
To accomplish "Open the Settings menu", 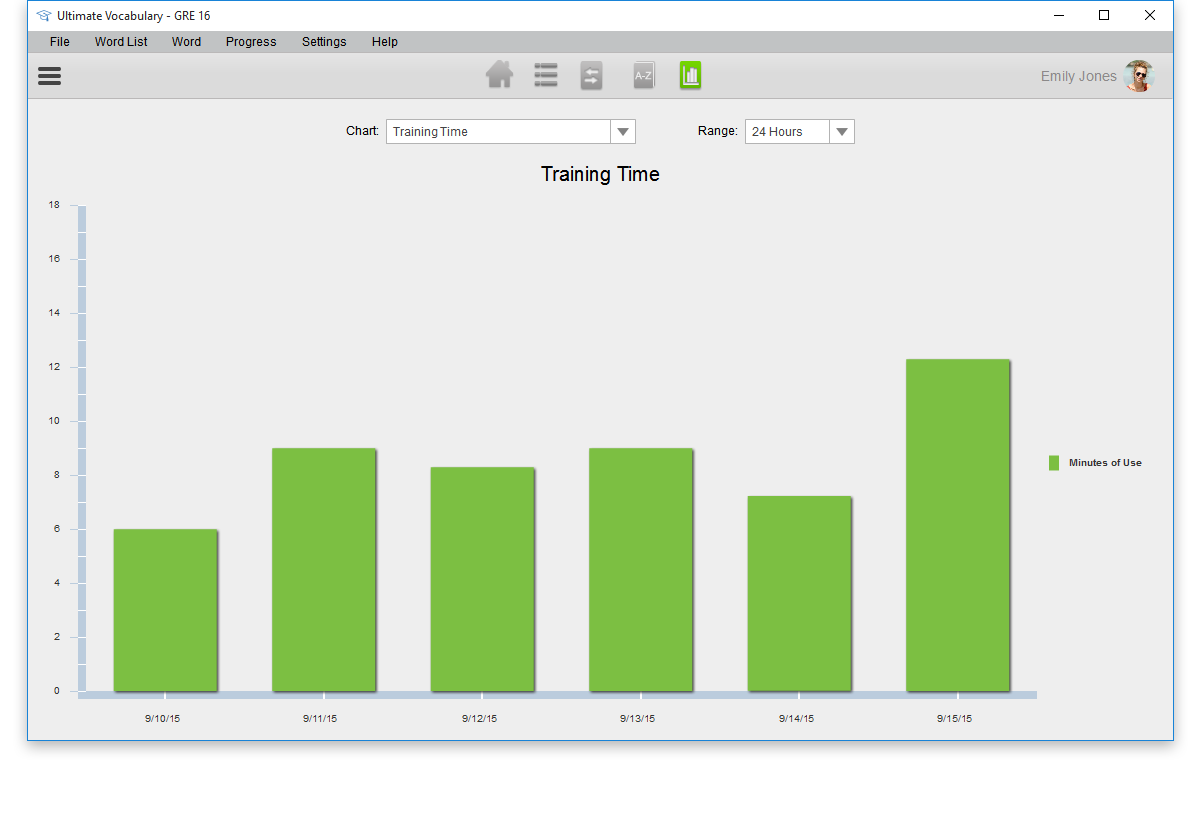I will (x=324, y=42).
